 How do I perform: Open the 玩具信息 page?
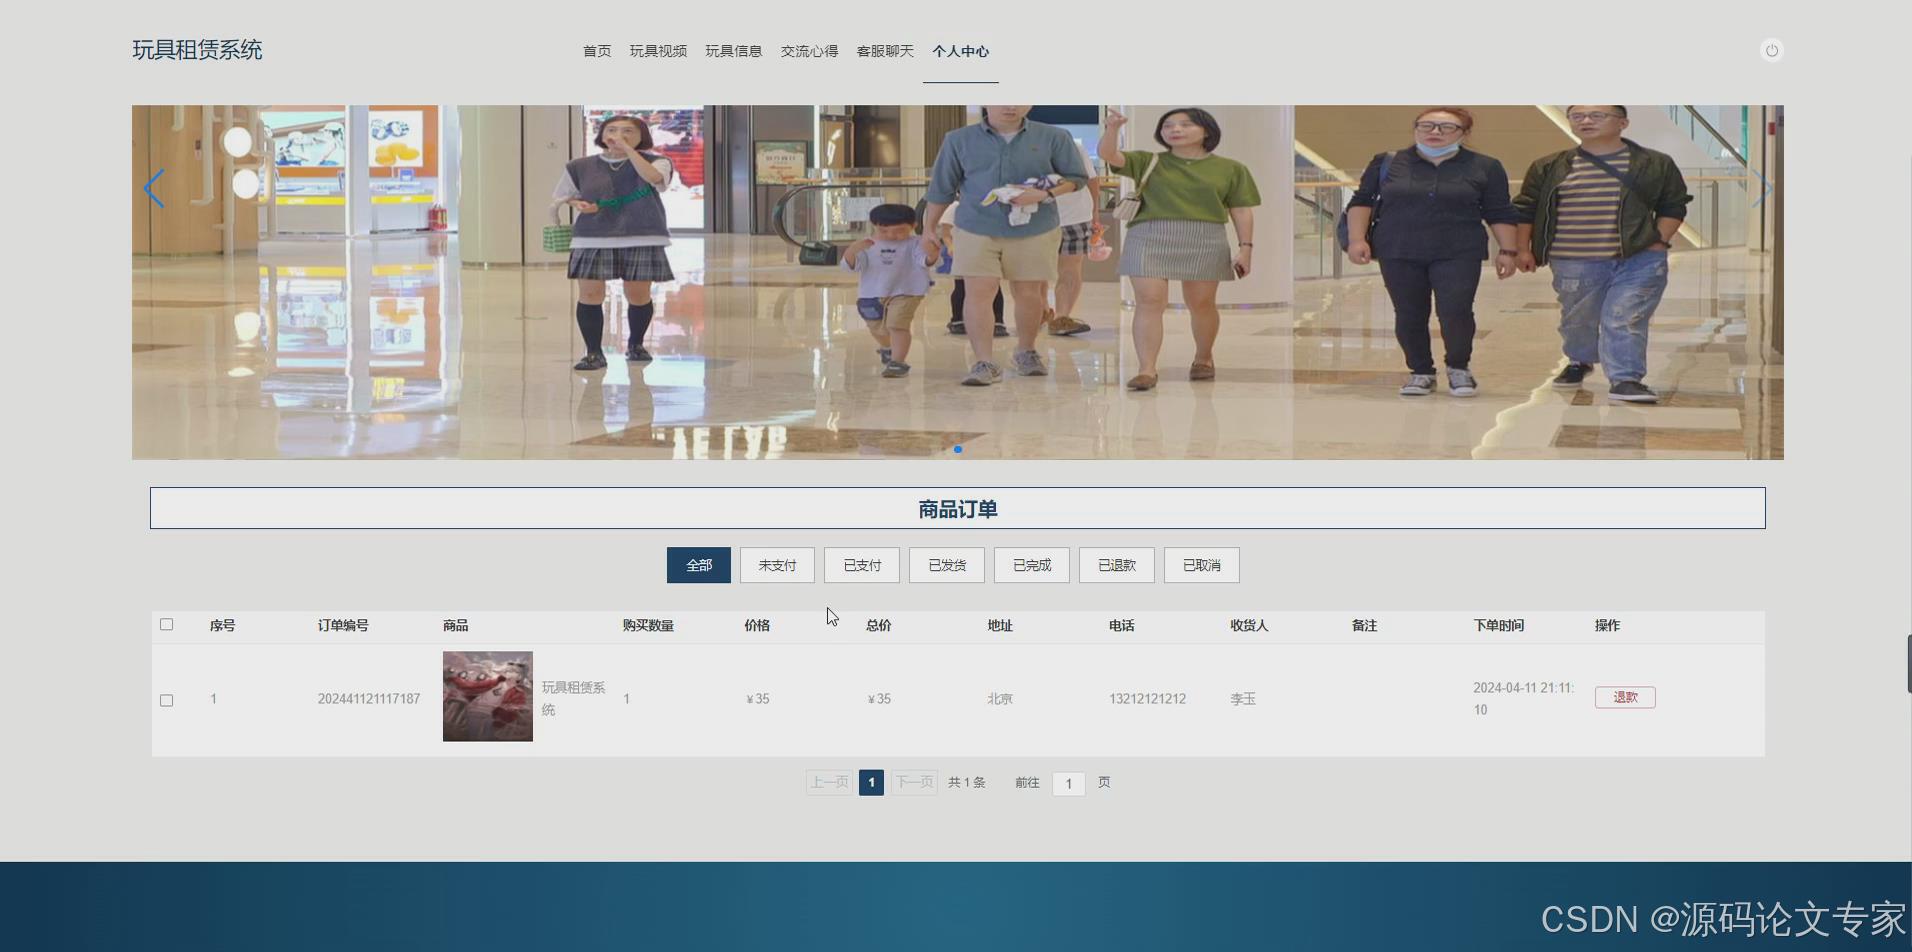[733, 50]
